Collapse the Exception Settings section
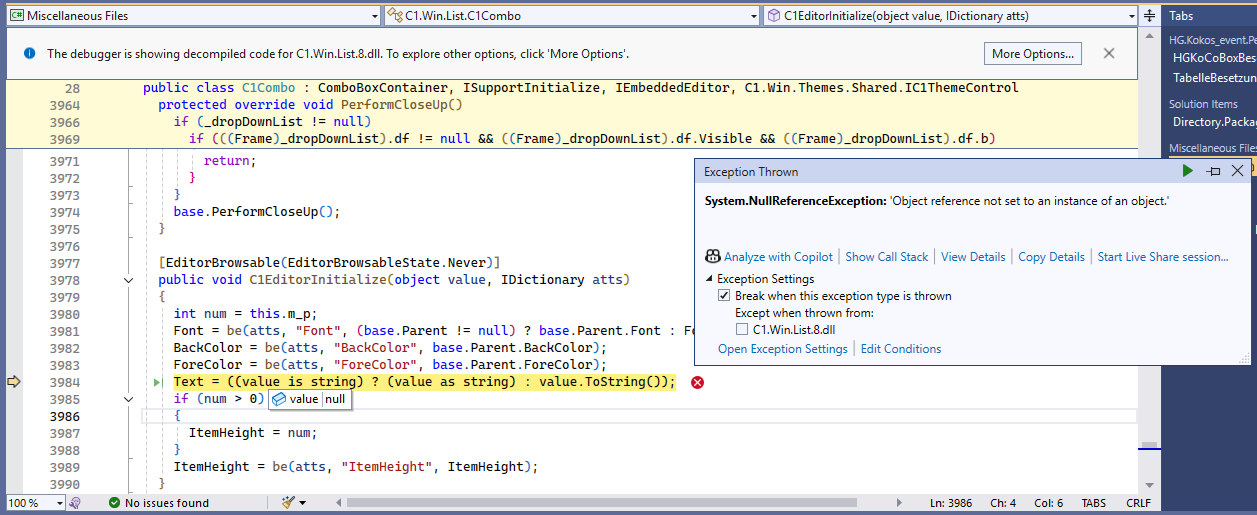 tap(710, 279)
